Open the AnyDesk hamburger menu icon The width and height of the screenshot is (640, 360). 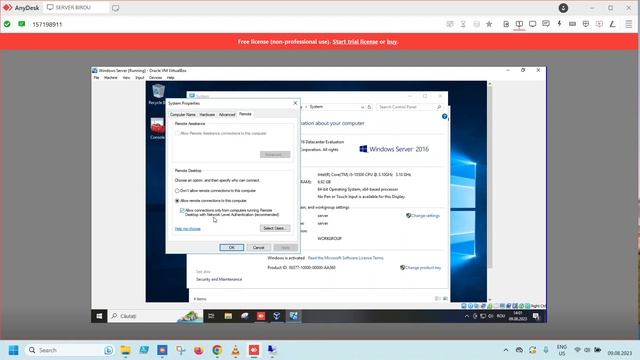pyautogui.click(x=629, y=24)
